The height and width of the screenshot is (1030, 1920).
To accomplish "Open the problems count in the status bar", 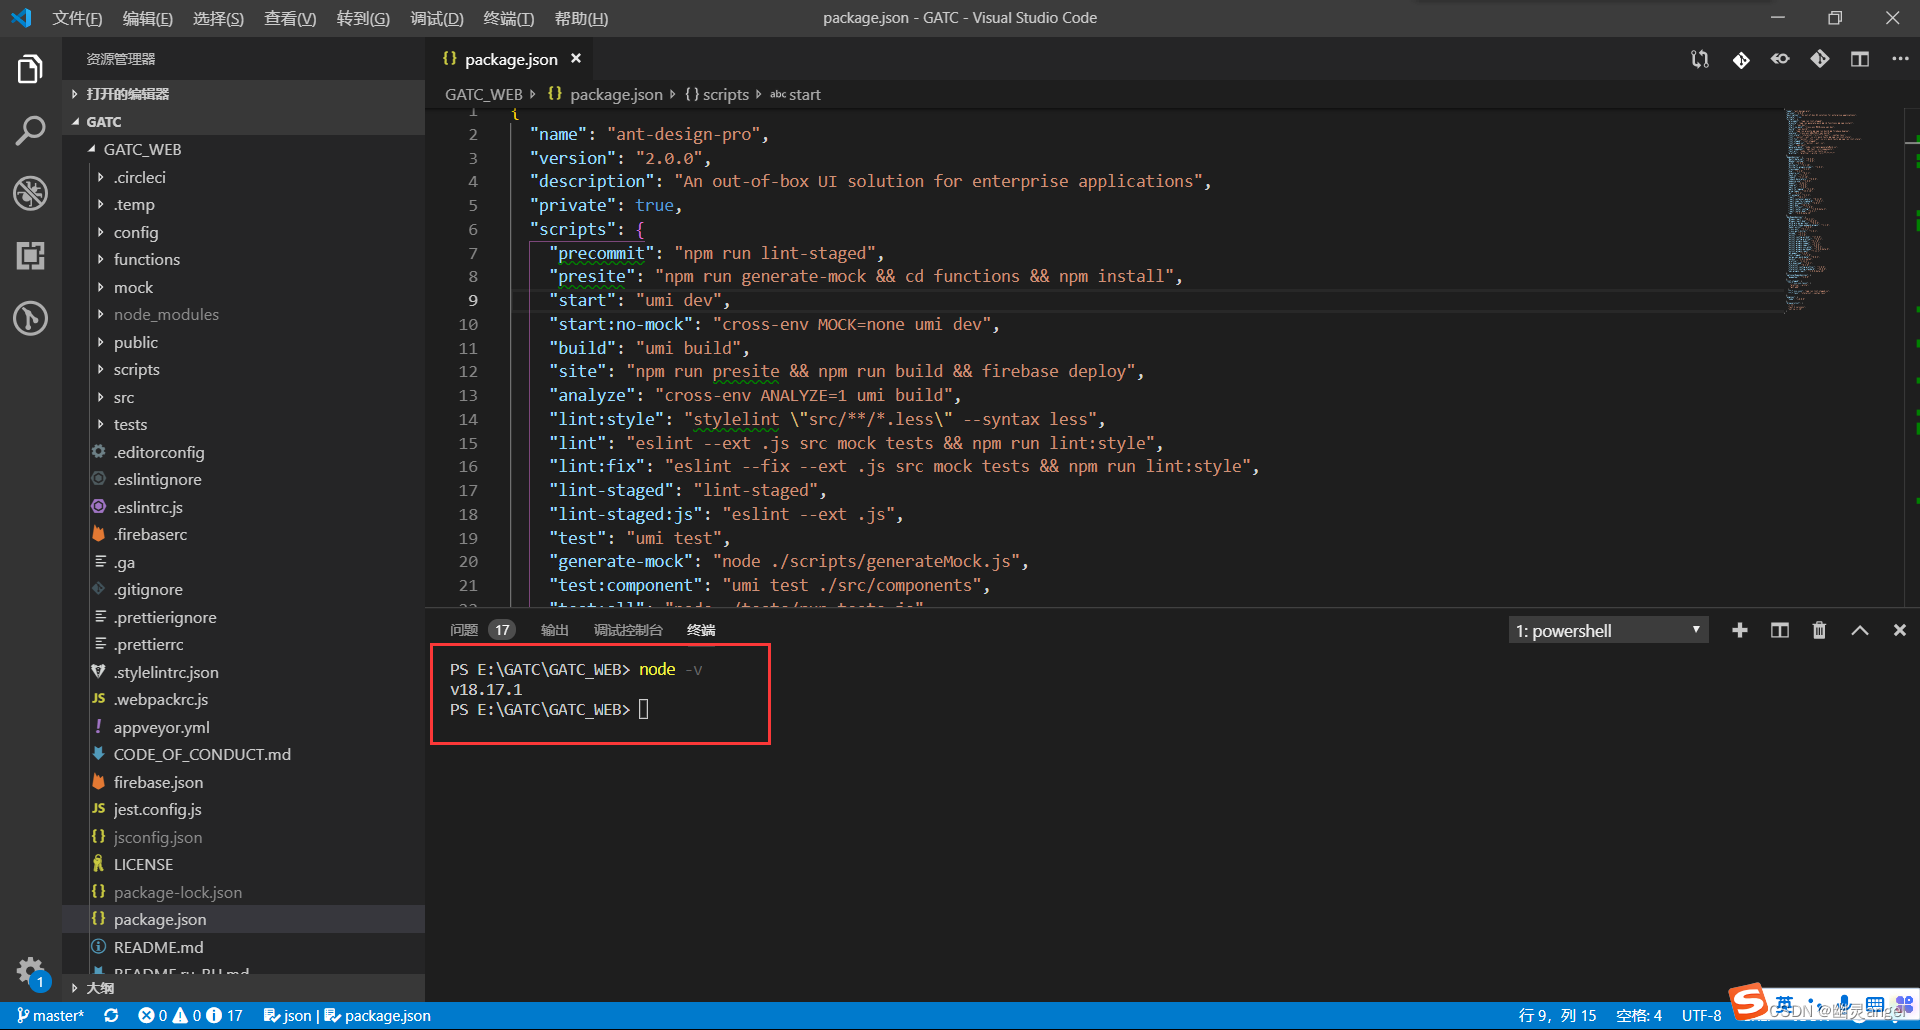I will click(190, 1015).
